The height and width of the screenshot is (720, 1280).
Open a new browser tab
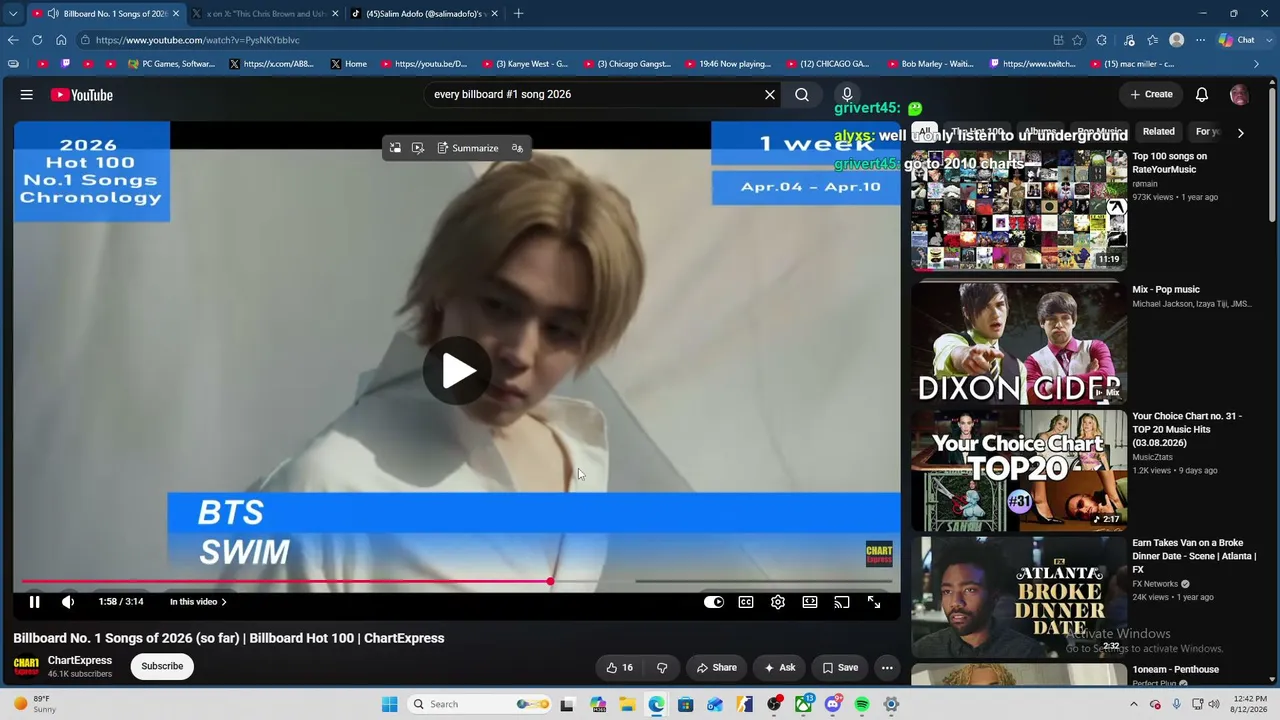pos(520,14)
